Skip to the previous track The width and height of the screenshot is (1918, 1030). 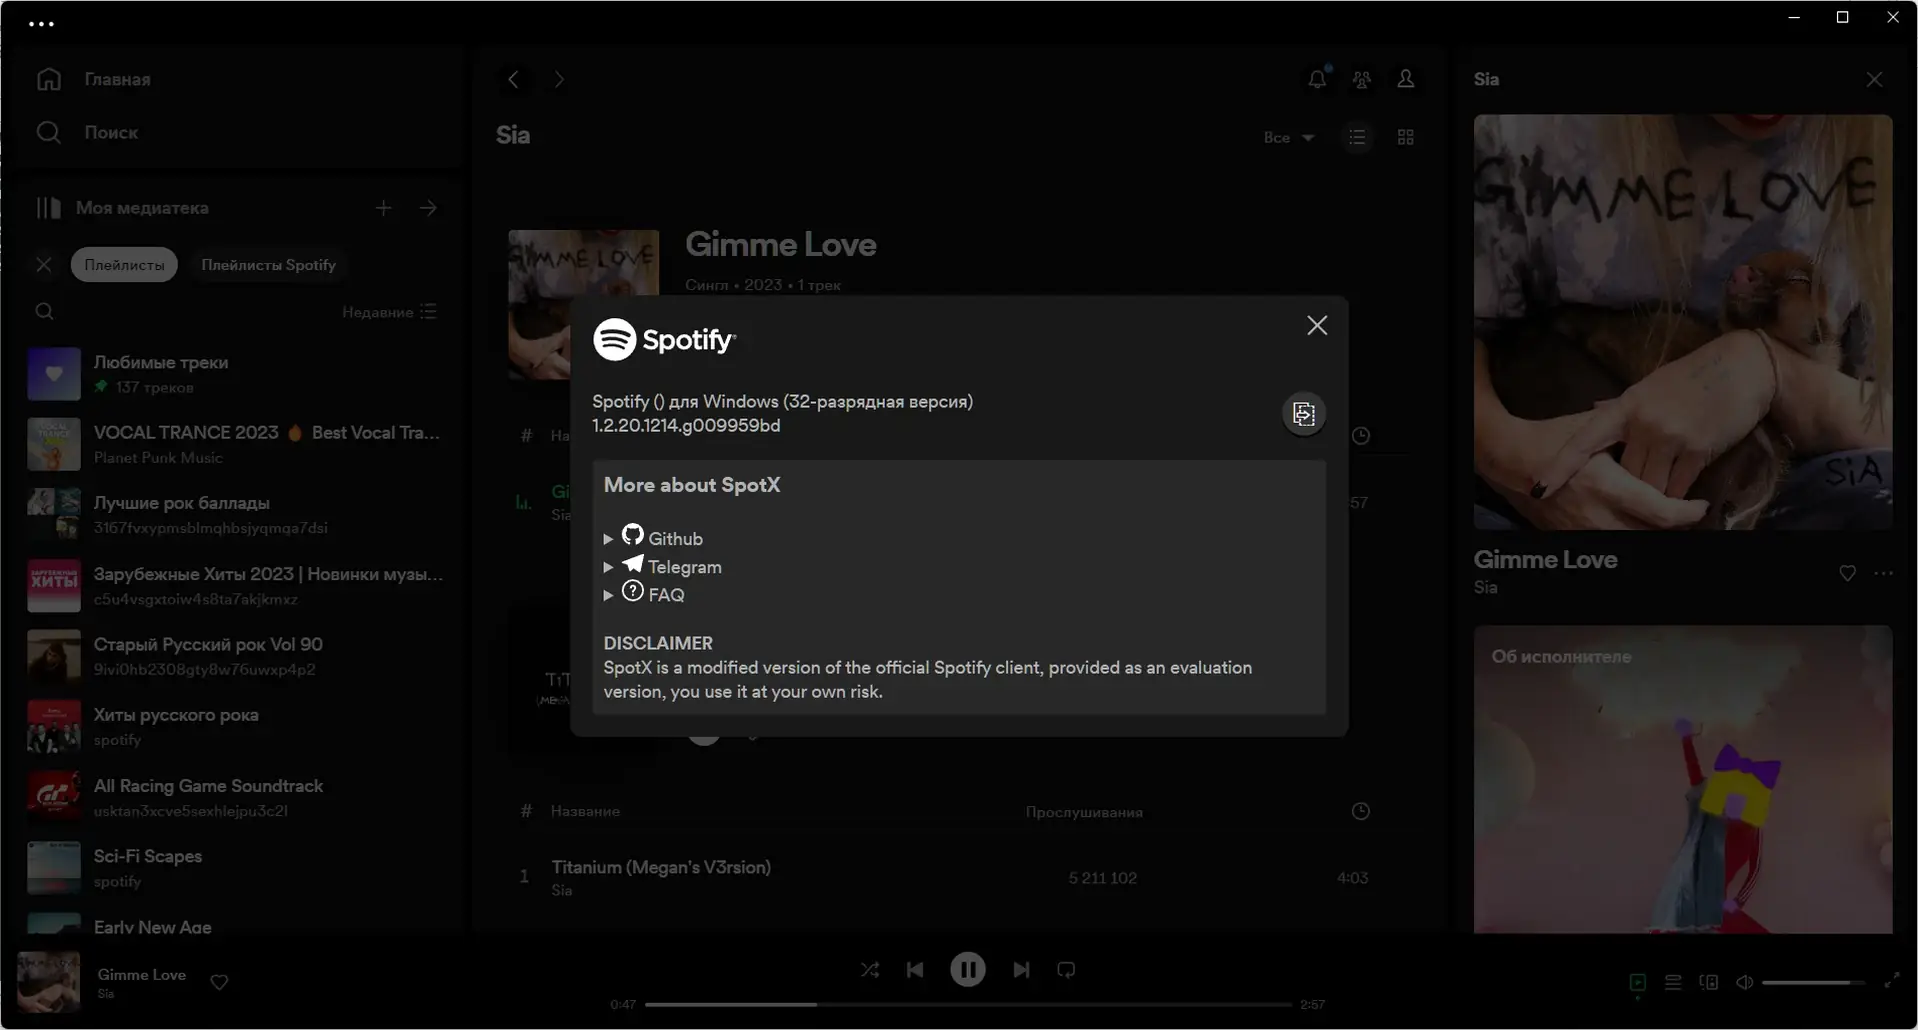tap(915, 970)
